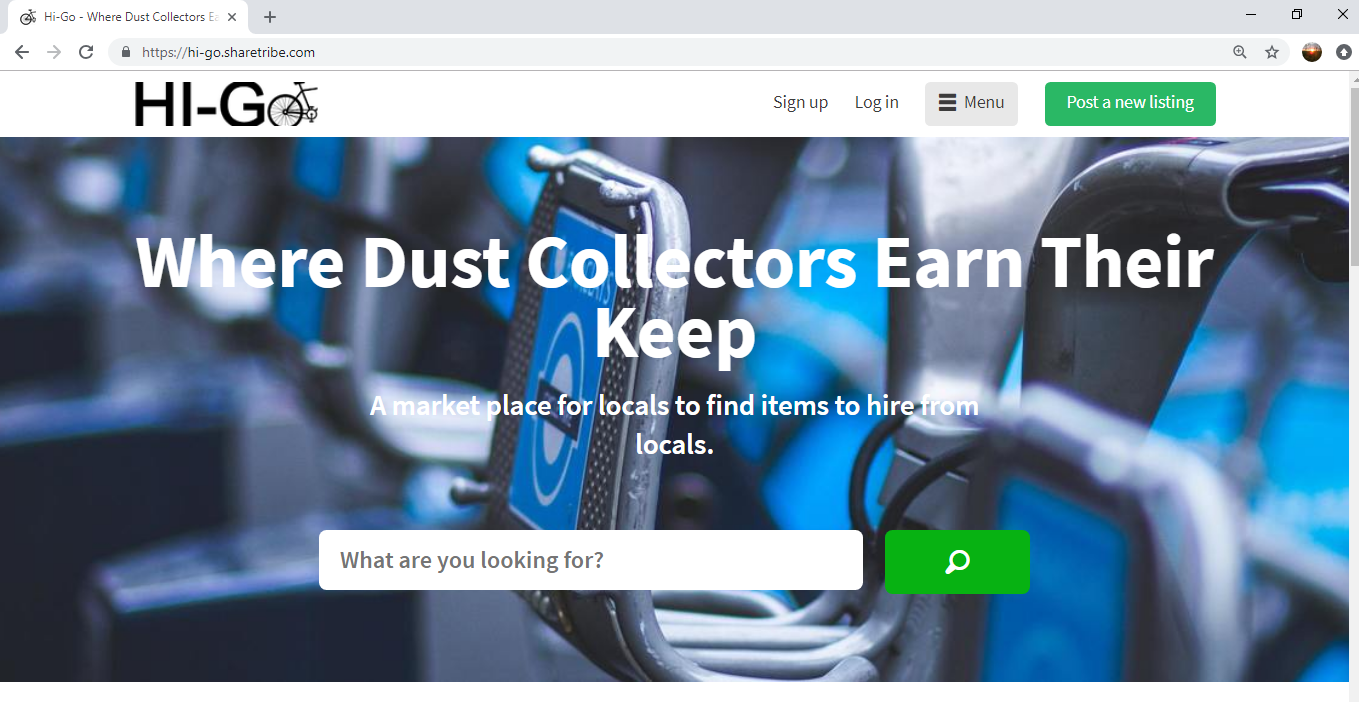Click the browser forward arrow

[54, 52]
